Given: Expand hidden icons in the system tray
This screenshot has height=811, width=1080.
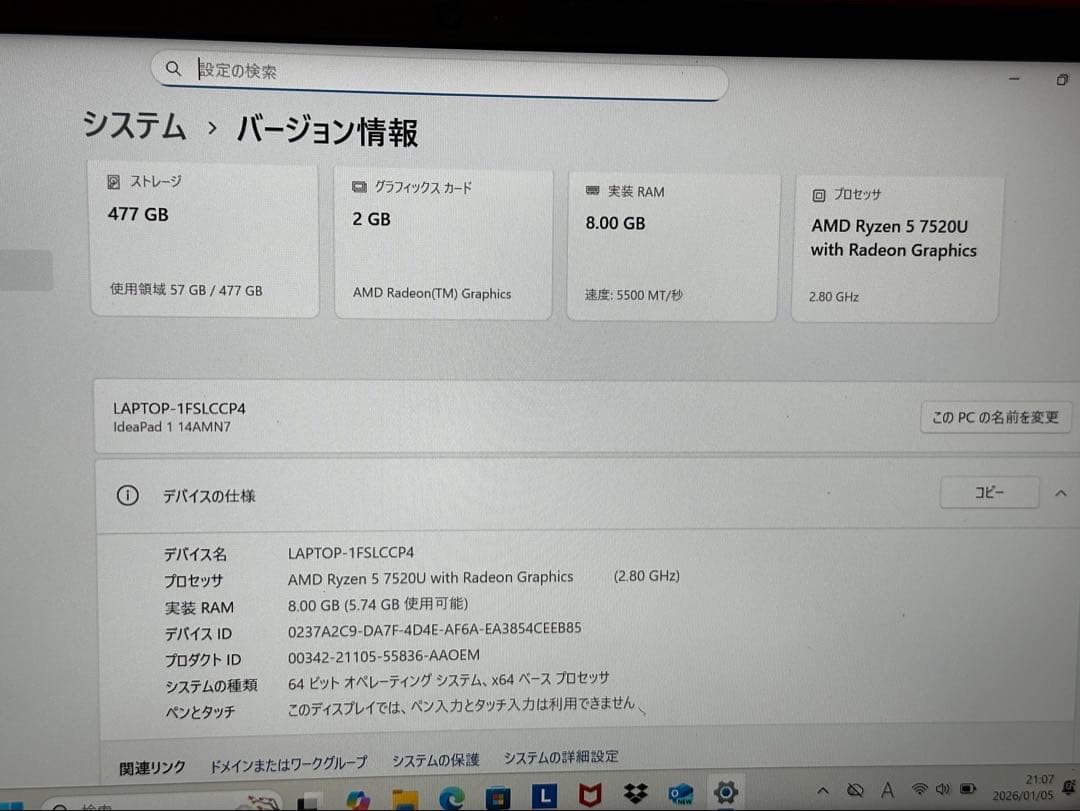Looking at the screenshot, I should pos(823,789).
